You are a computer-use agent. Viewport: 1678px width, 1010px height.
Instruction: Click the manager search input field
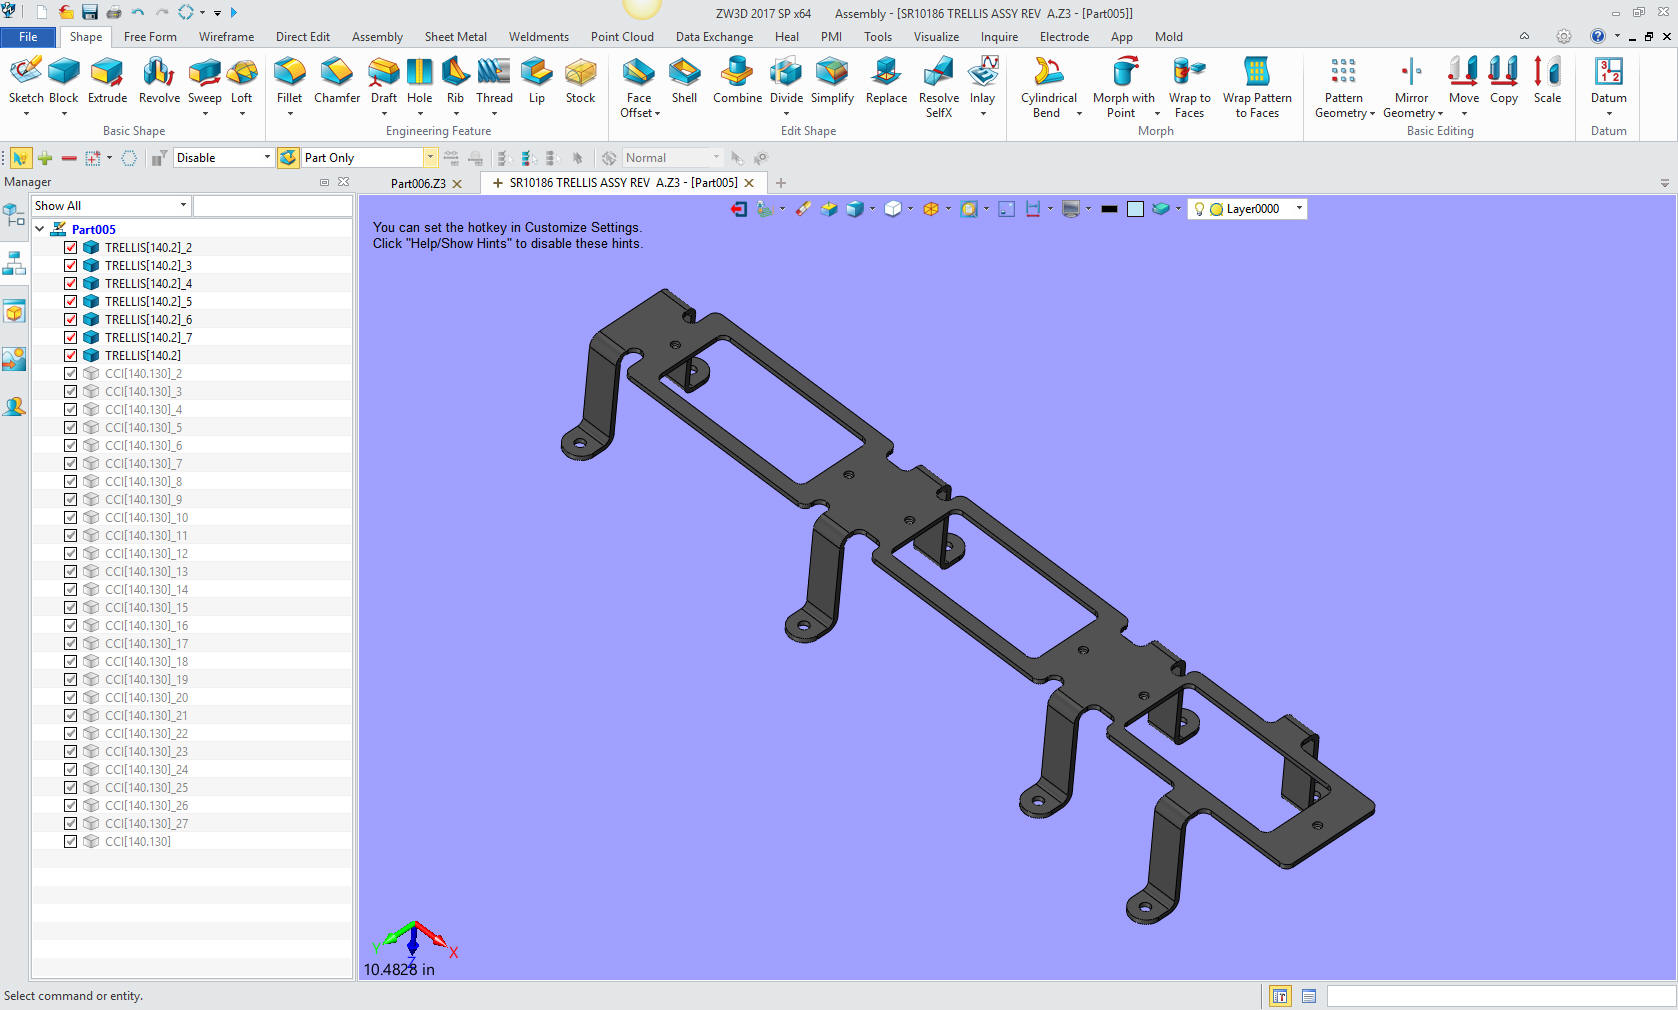point(272,206)
